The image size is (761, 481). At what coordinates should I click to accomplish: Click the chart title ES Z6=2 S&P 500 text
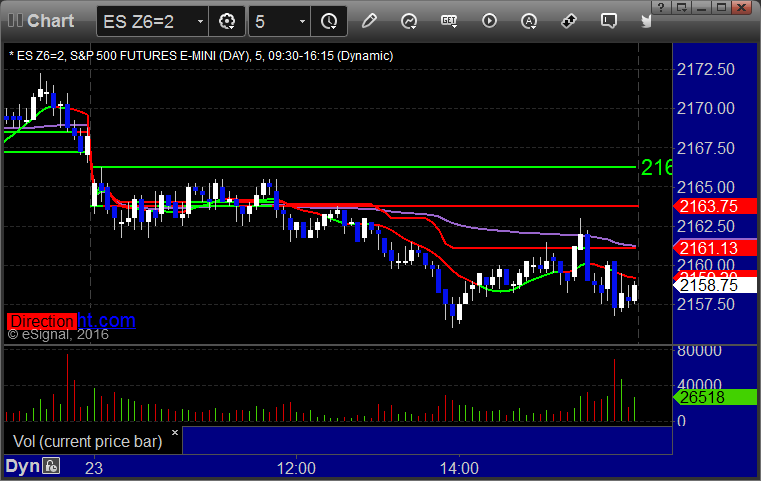coord(201,56)
